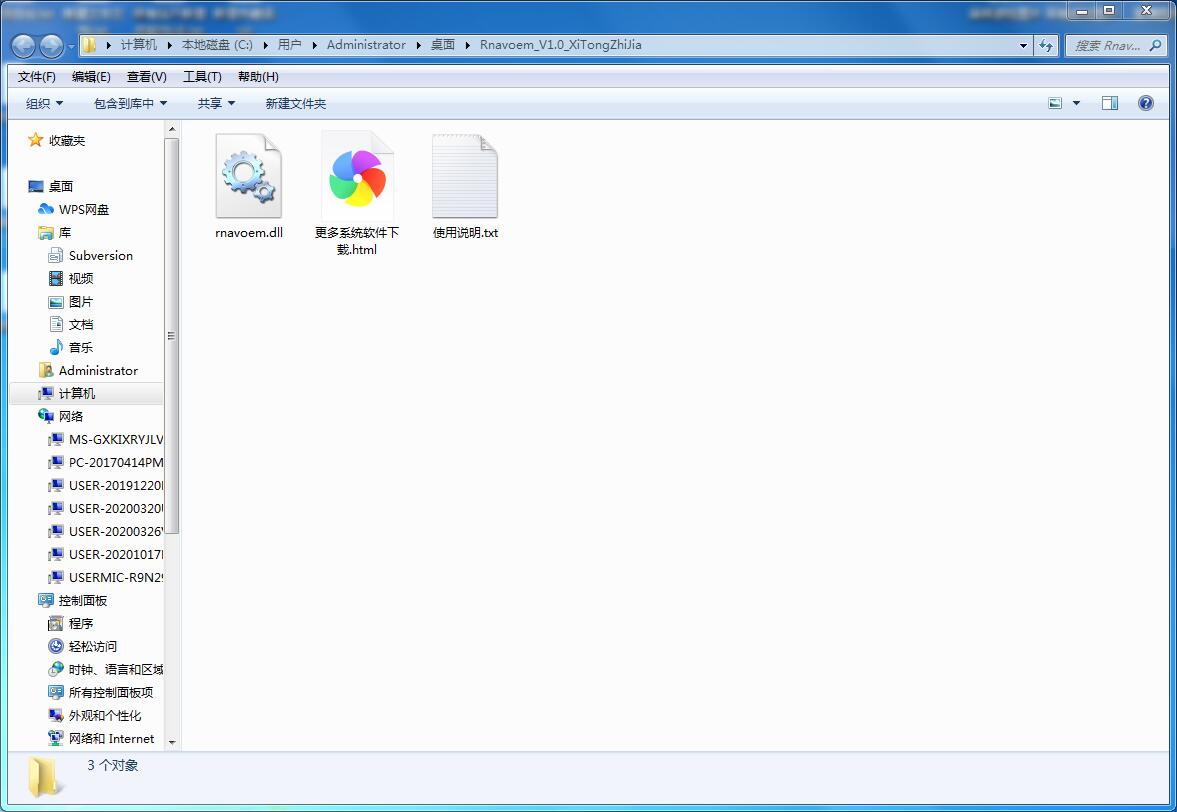This screenshot has height=812, width=1177.
Task: Open the 查看(V) menu
Action: point(146,77)
